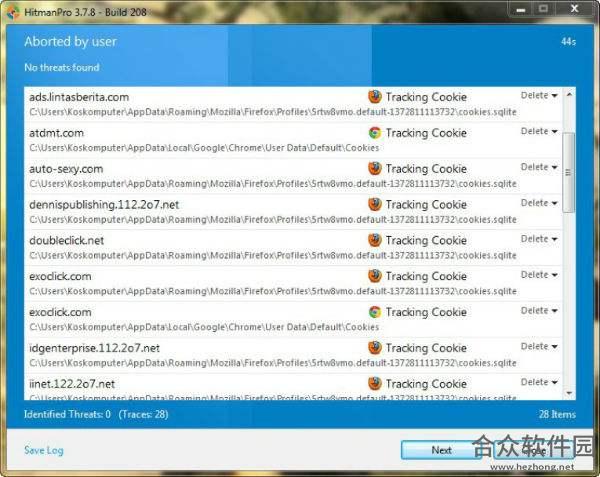Open the Delete dropdown for atdmt.com

pos(539,131)
